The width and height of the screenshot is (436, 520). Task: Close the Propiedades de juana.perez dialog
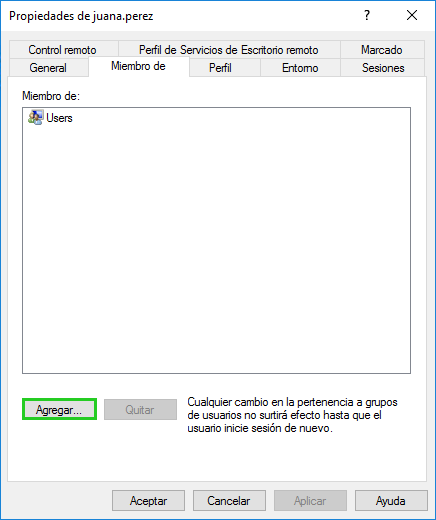coord(412,15)
